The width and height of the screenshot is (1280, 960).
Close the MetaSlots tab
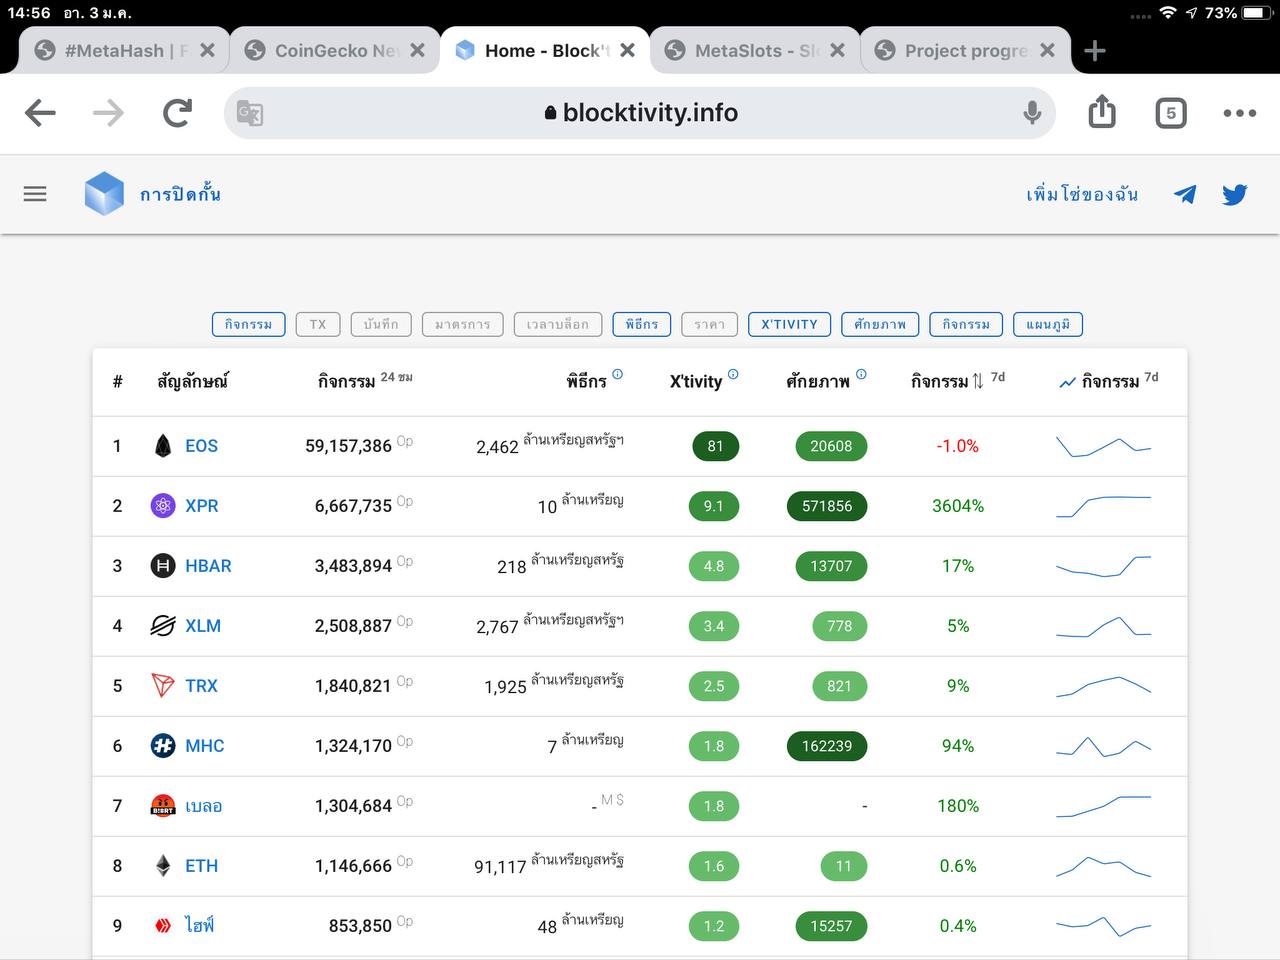pos(838,50)
